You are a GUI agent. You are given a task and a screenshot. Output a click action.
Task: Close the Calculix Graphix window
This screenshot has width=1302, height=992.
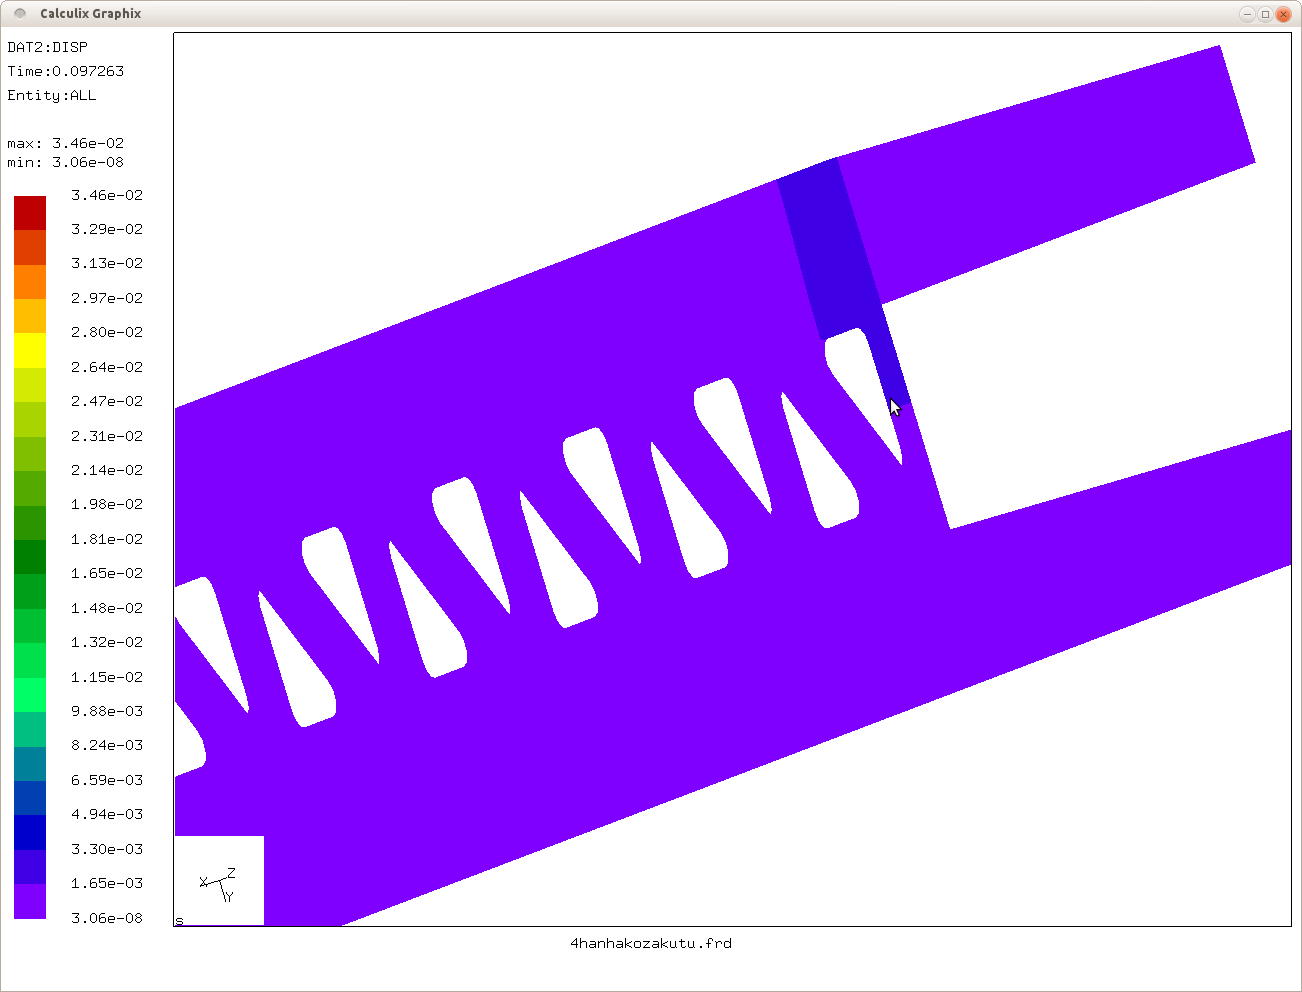coord(1284,14)
